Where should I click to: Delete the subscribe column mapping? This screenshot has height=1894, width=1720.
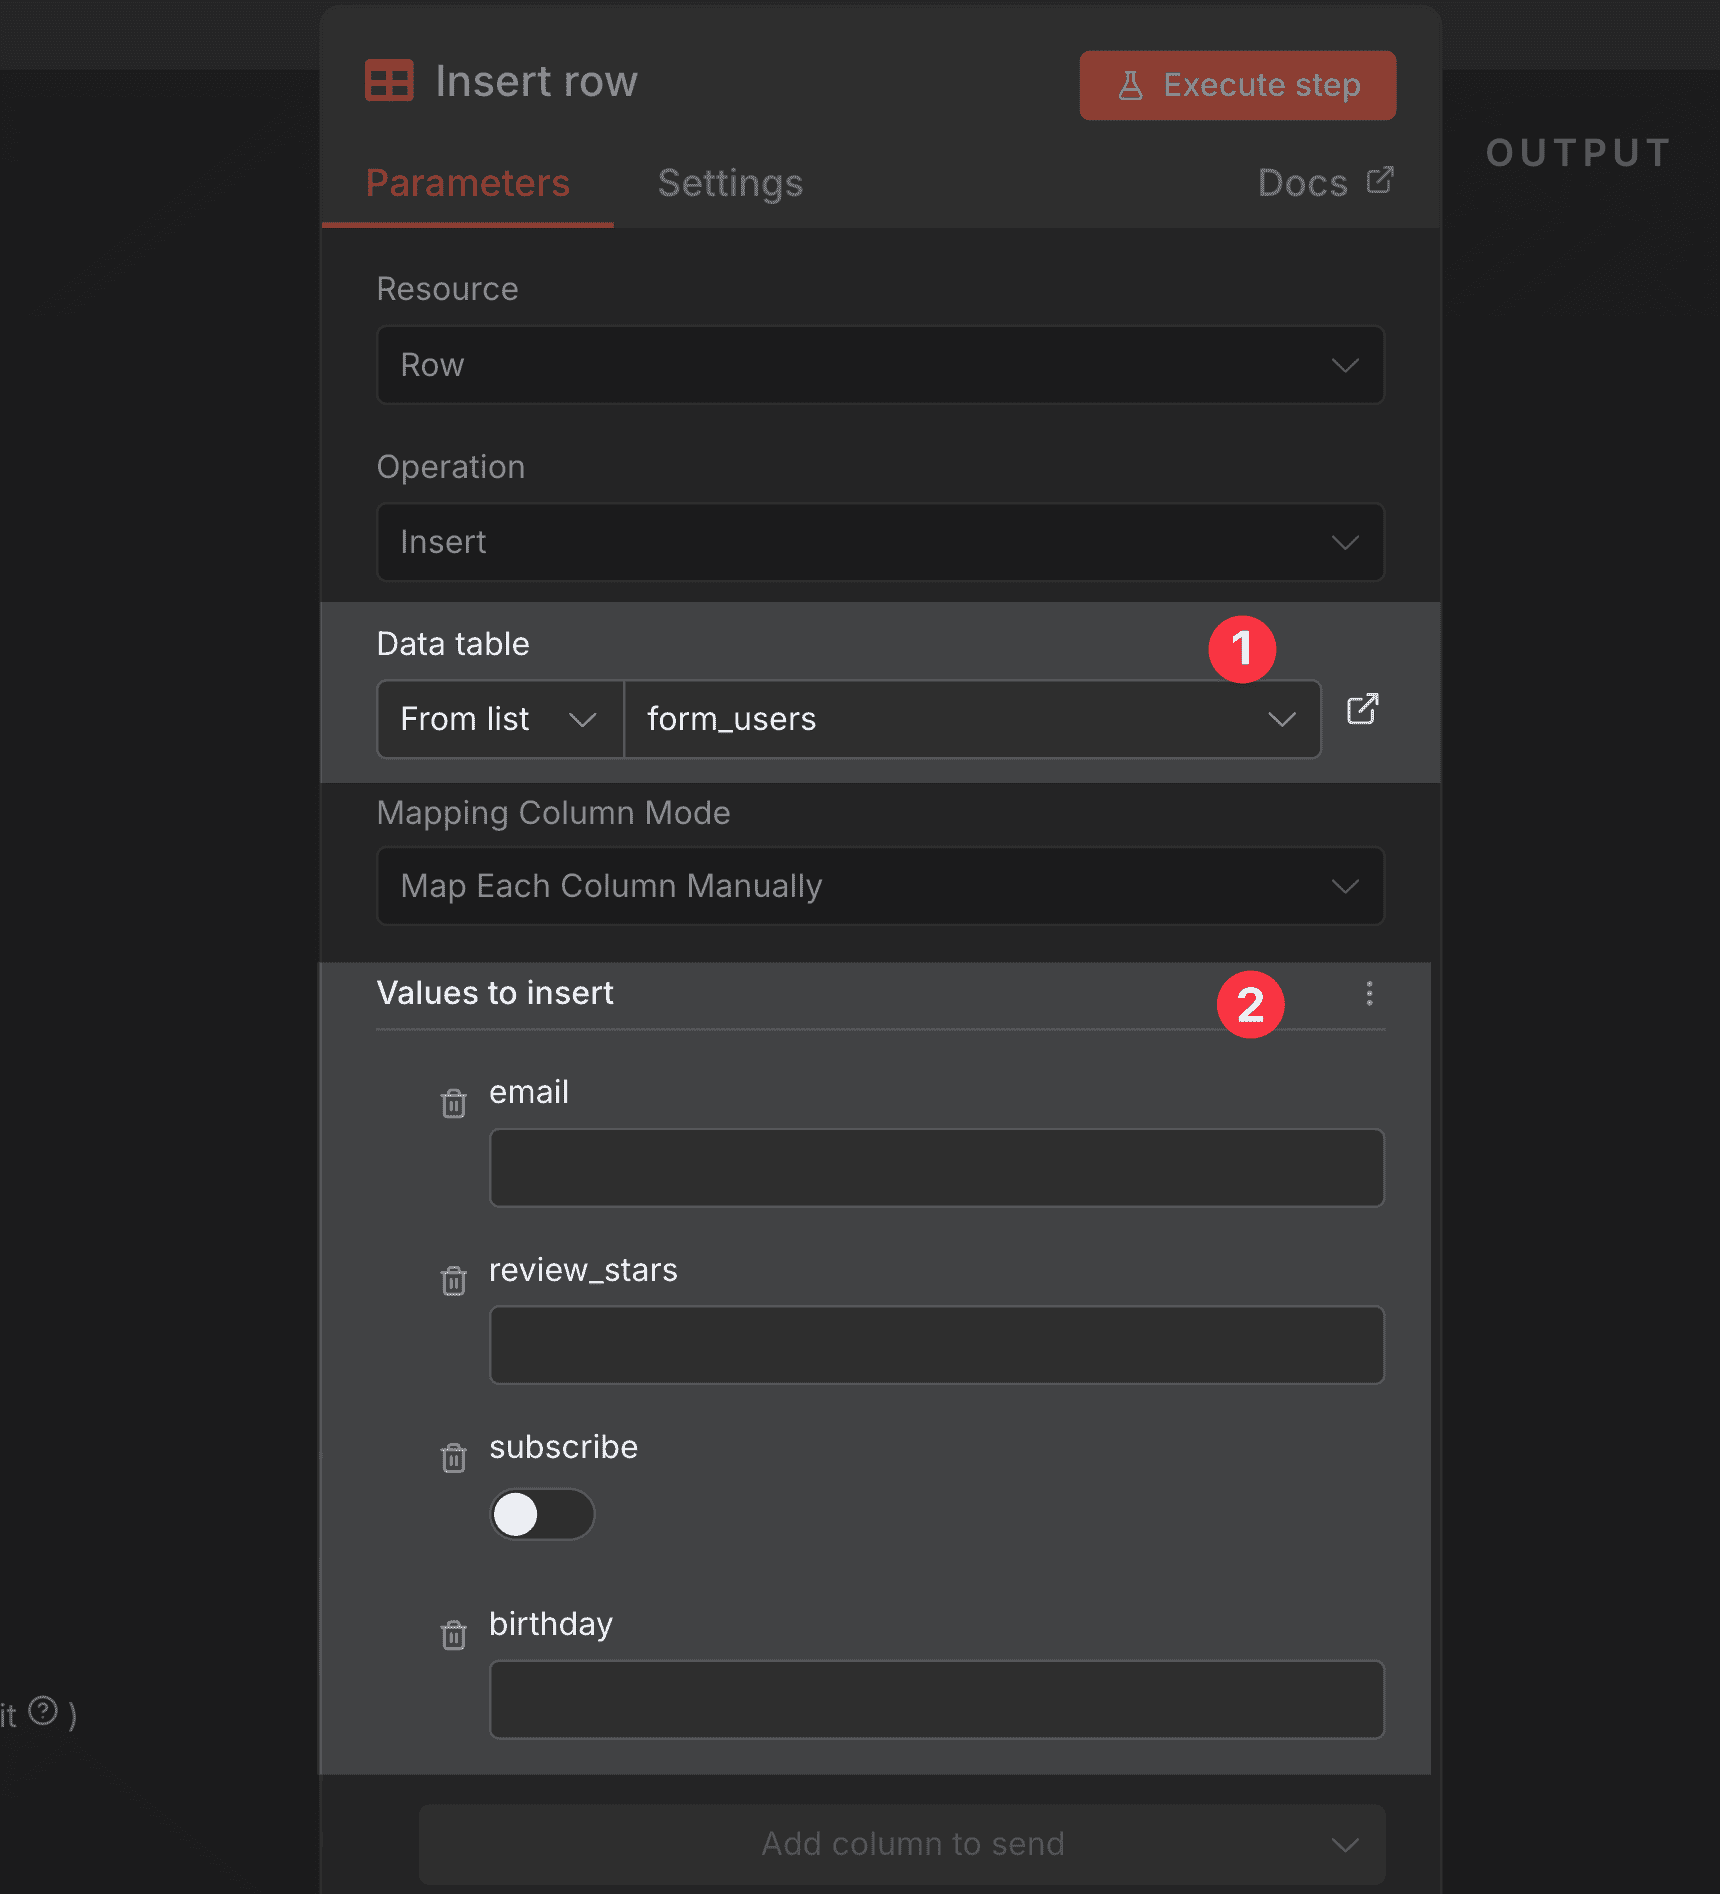(x=454, y=1458)
